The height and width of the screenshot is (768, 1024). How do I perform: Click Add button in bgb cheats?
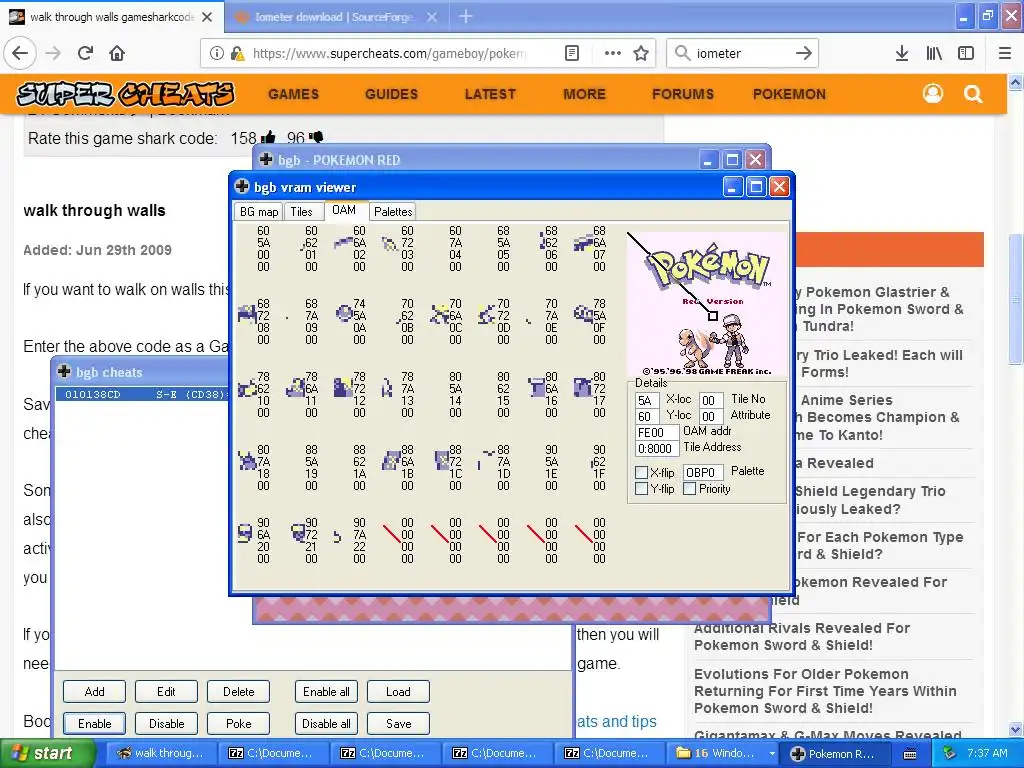94,692
